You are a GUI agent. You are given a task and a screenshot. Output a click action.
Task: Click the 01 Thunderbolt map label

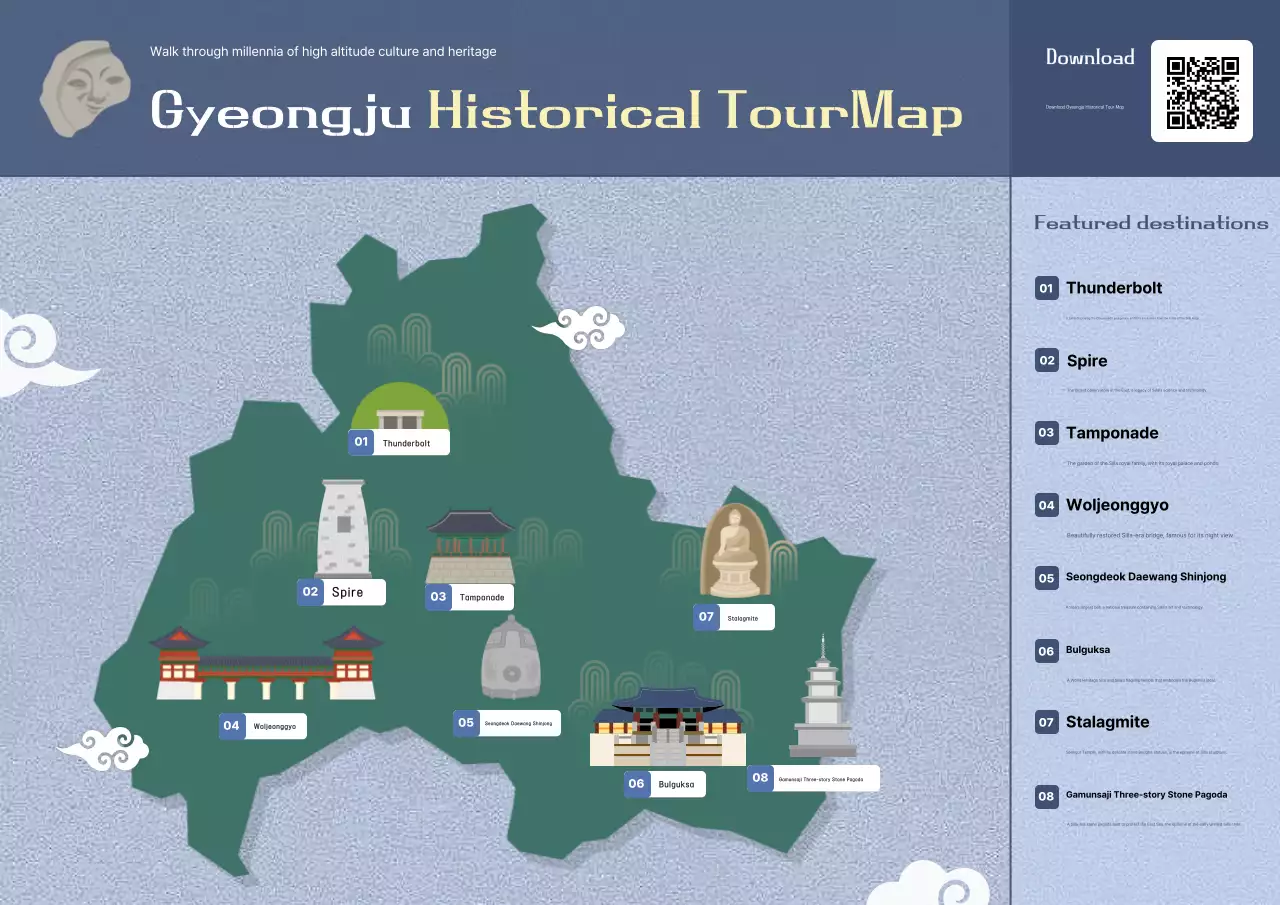(399, 442)
